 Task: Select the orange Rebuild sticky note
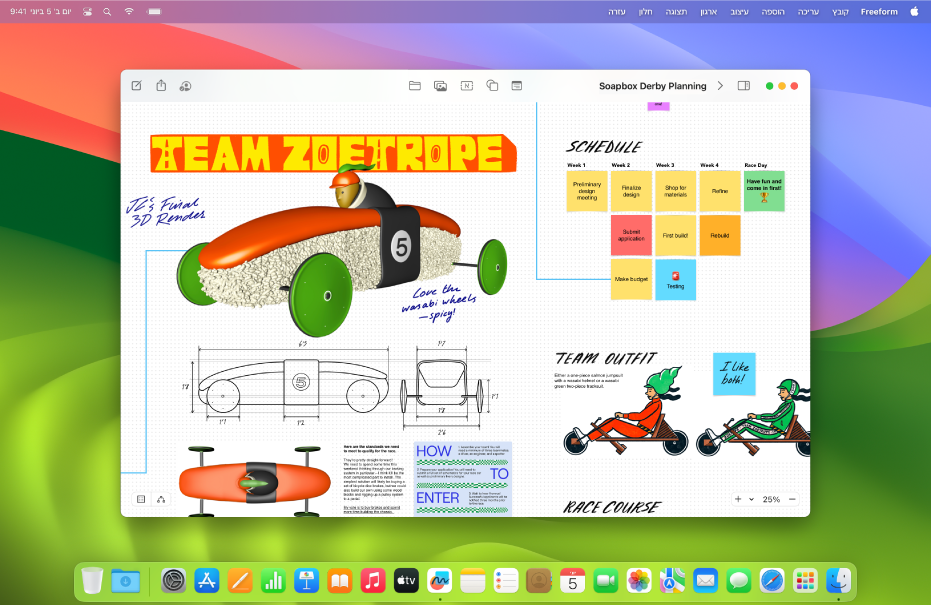[720, 235]
